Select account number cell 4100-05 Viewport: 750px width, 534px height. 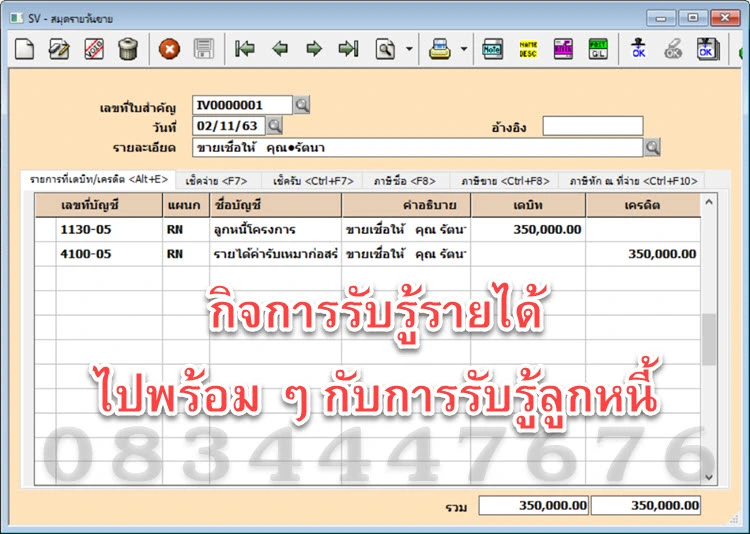[109, 254]
